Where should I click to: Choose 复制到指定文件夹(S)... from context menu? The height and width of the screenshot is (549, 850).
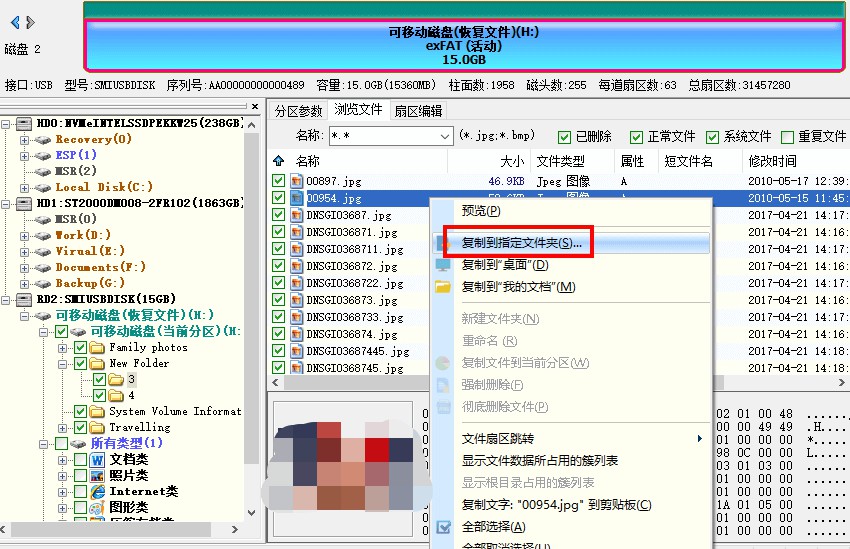coord(521,243)
